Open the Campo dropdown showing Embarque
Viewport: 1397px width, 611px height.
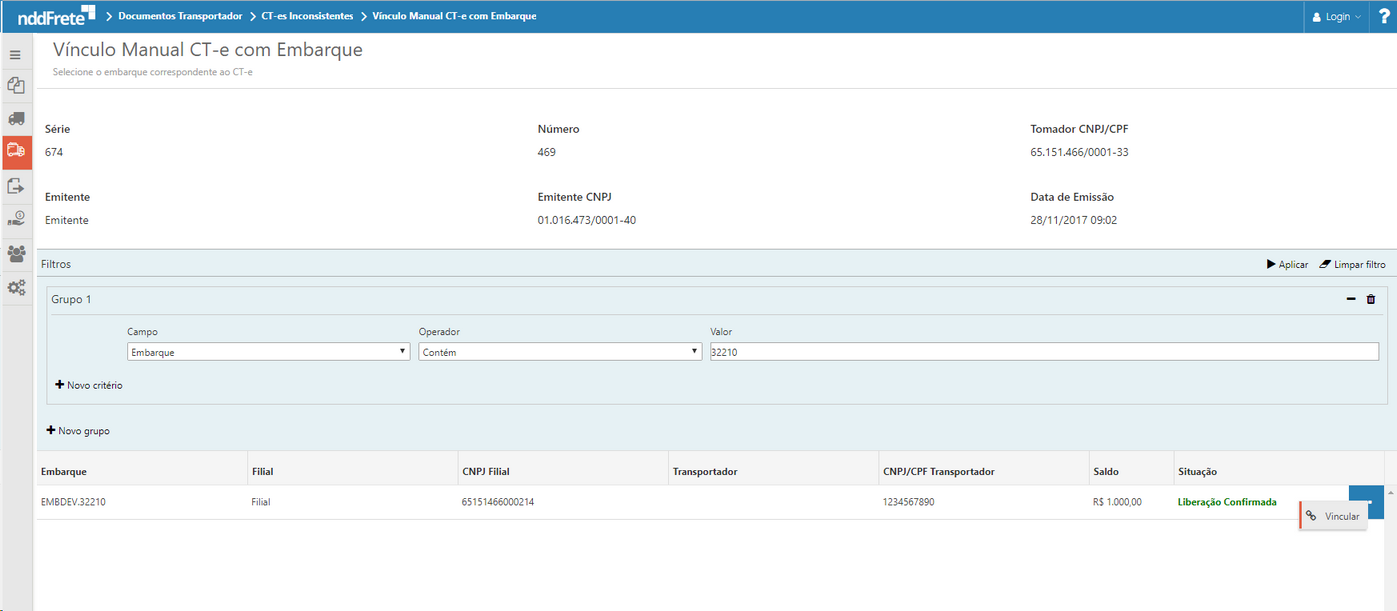point(268,352)
